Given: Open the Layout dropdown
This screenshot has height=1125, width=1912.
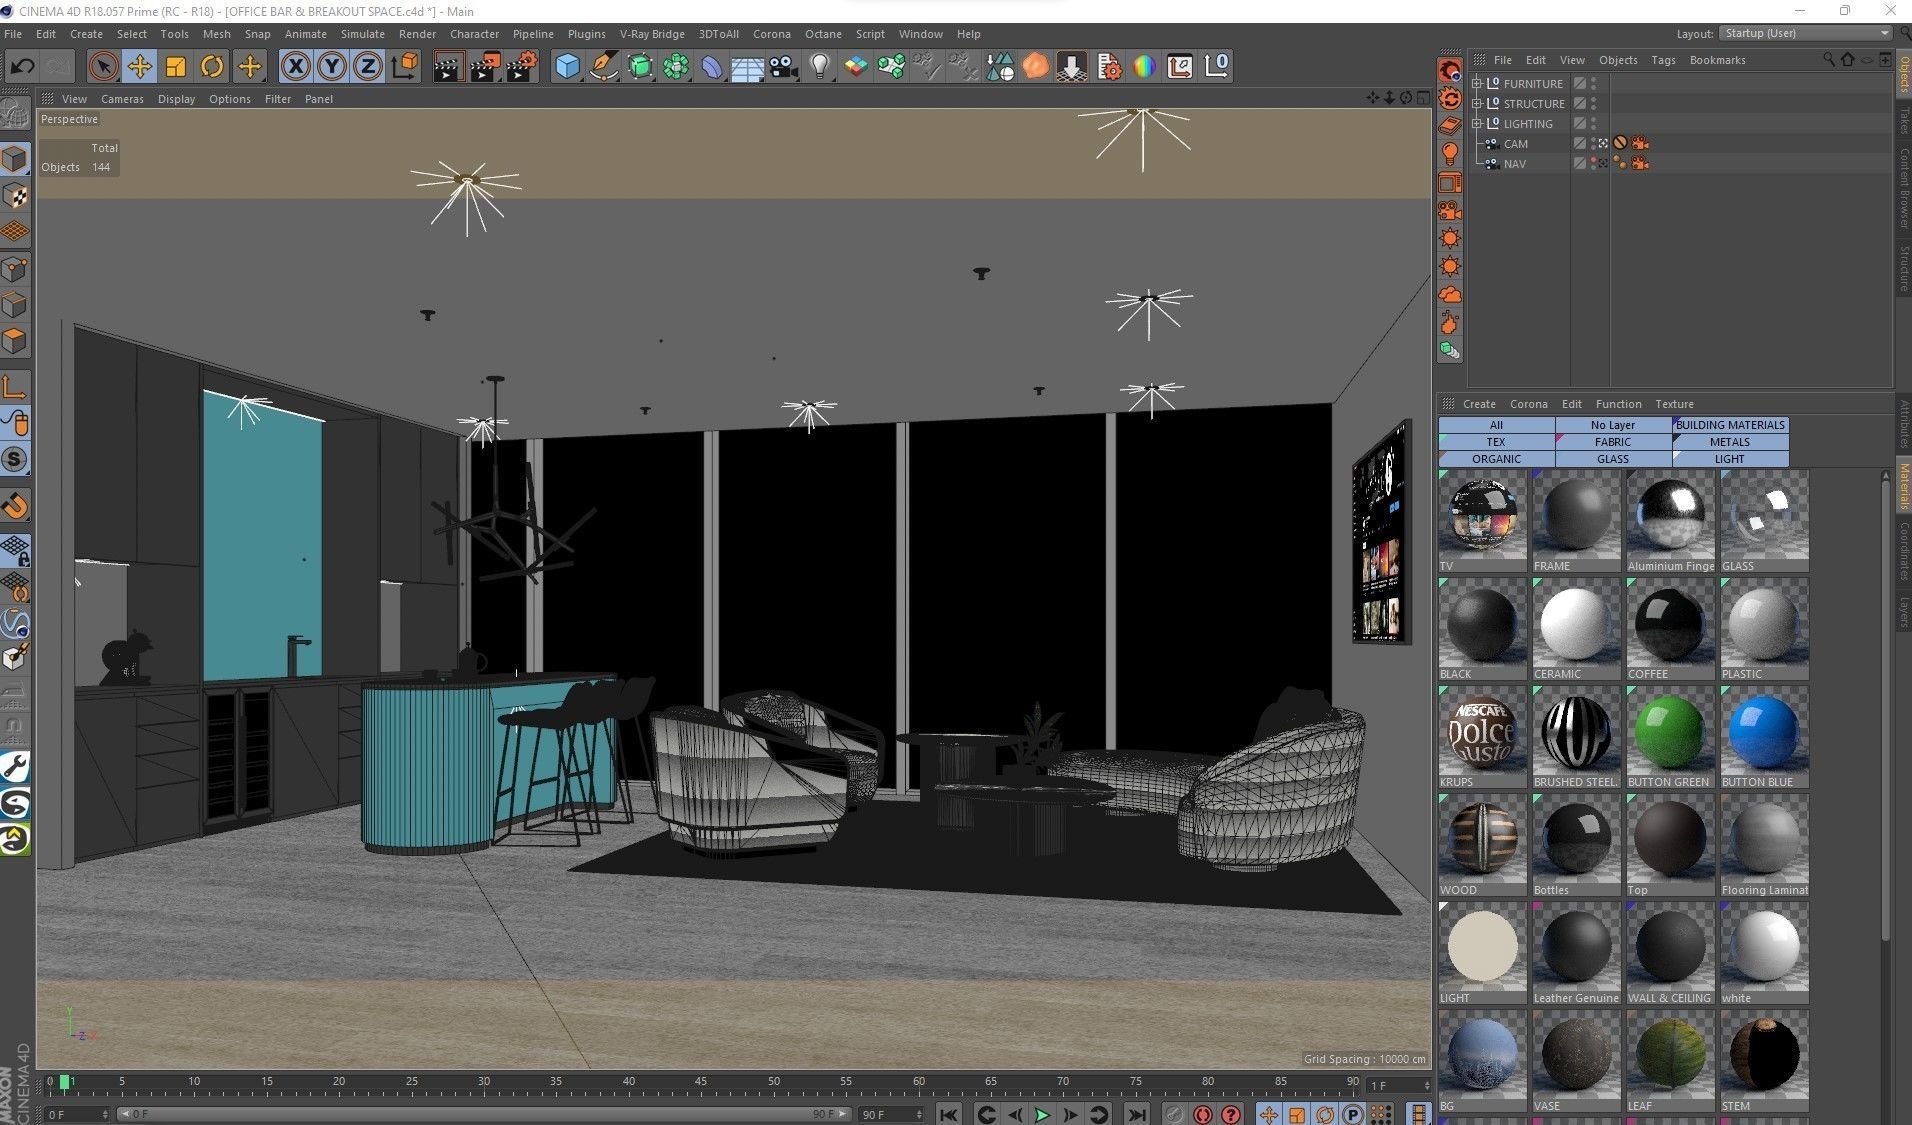Looking at the screenshot, I should 1806,33.
